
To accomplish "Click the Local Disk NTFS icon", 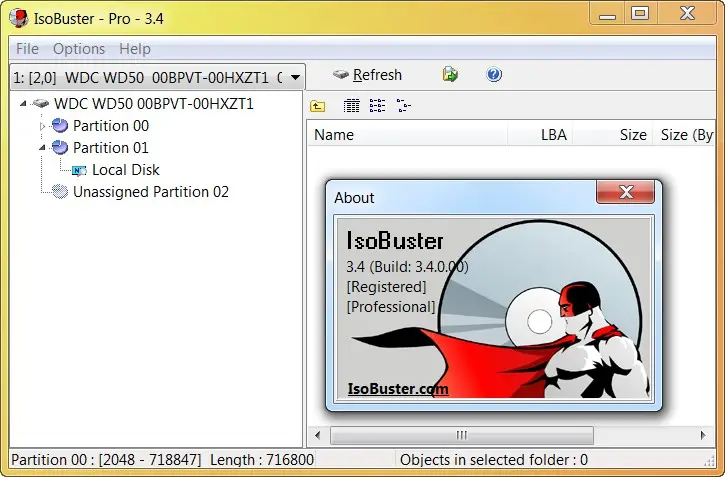I will point(79,171).
